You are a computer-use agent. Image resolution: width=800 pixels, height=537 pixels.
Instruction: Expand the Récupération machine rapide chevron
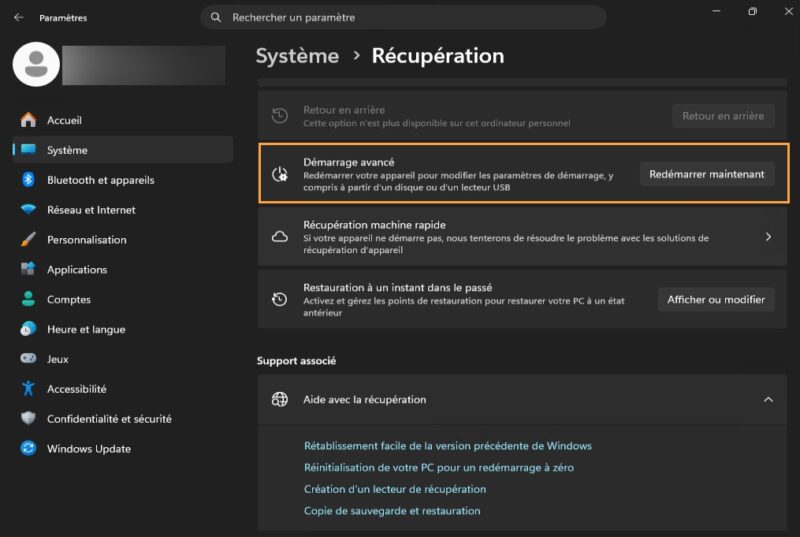(x=768, y=237)
